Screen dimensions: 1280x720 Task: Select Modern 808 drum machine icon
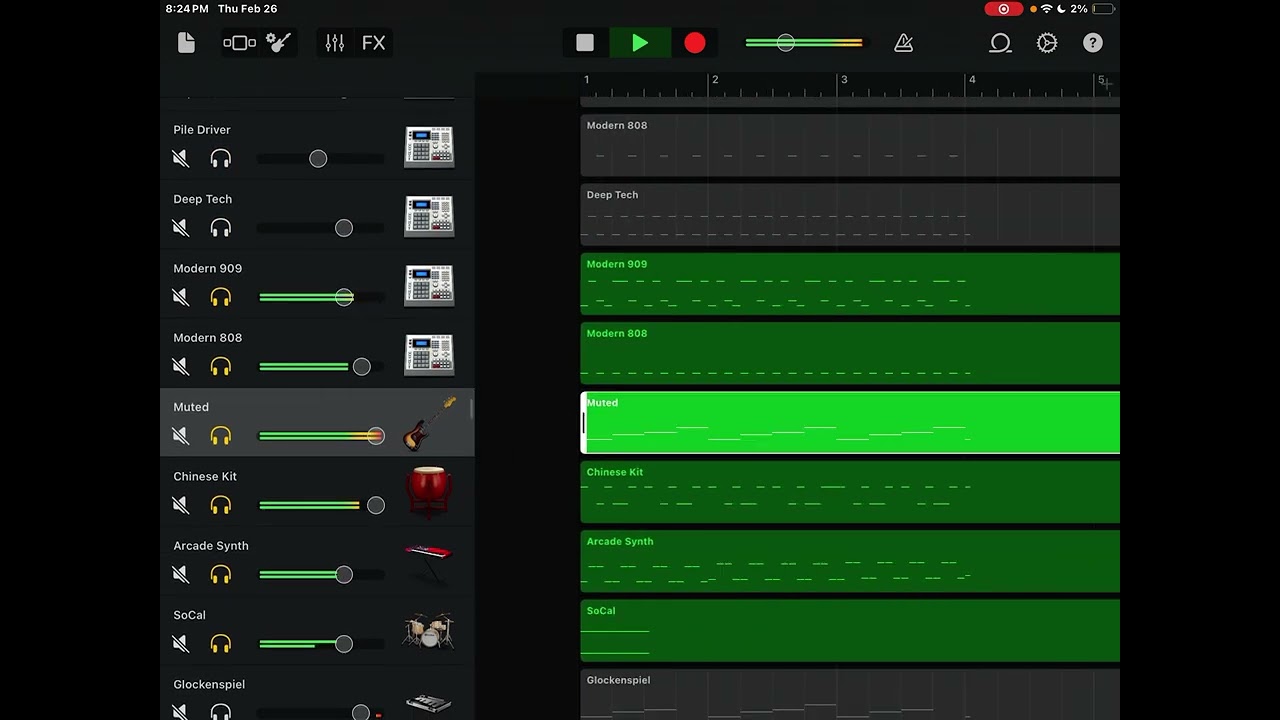429,355
